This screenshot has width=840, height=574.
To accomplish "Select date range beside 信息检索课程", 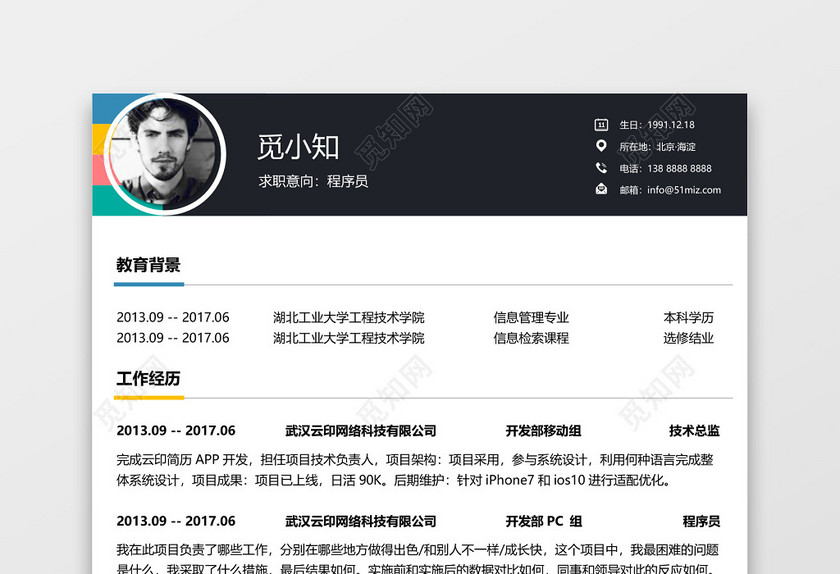I will coord(173,338).
